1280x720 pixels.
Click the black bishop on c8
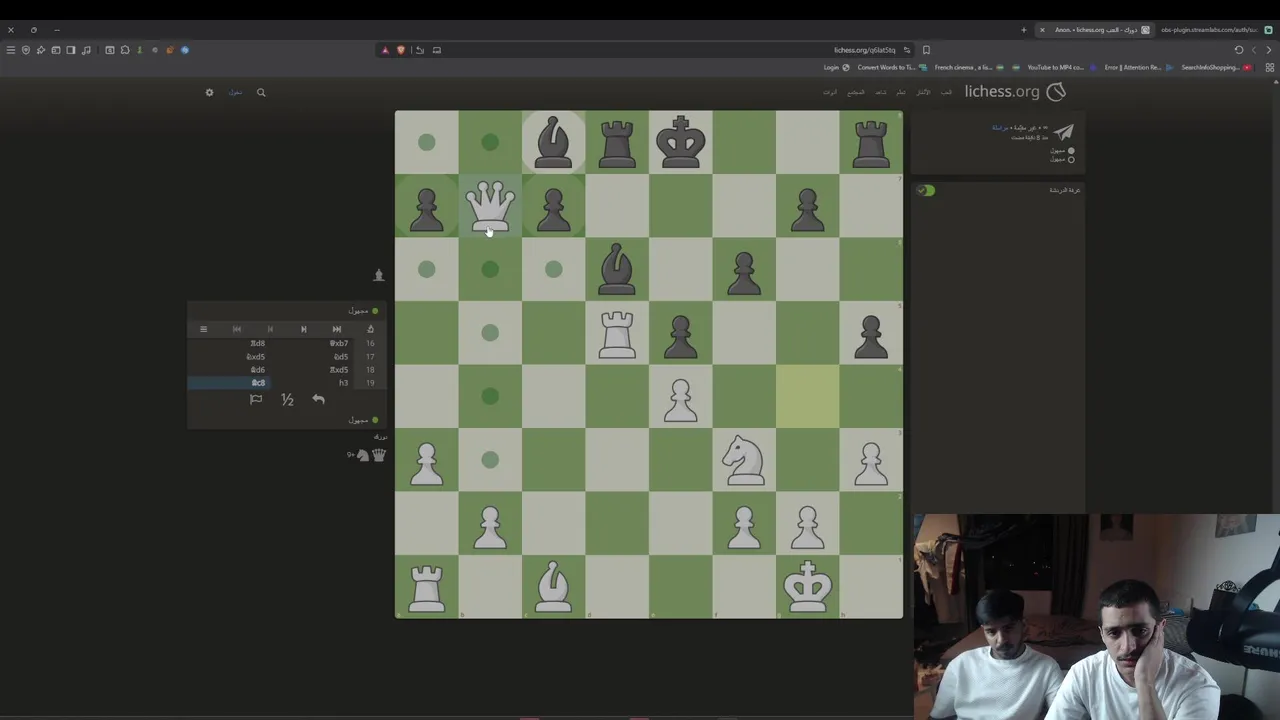pyautogui.click(x=553, y=142)
